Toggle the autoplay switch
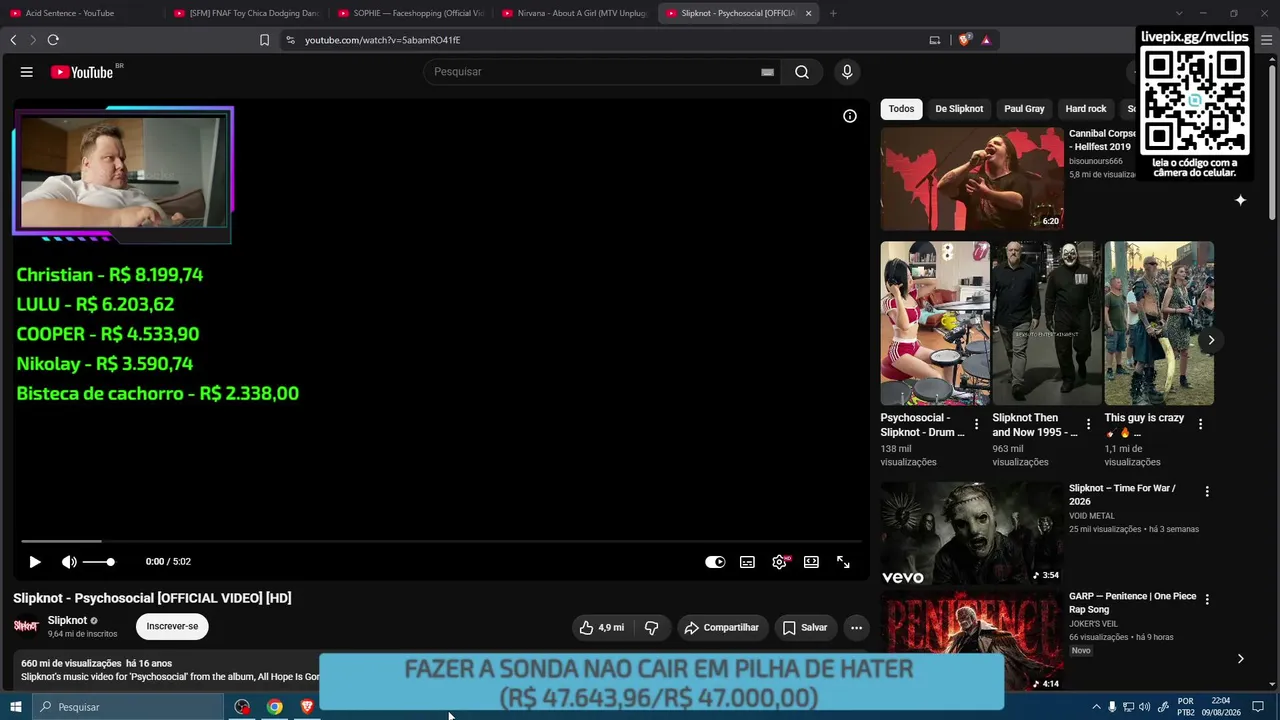The image size is (1280, 720). (x=715, y=562)
